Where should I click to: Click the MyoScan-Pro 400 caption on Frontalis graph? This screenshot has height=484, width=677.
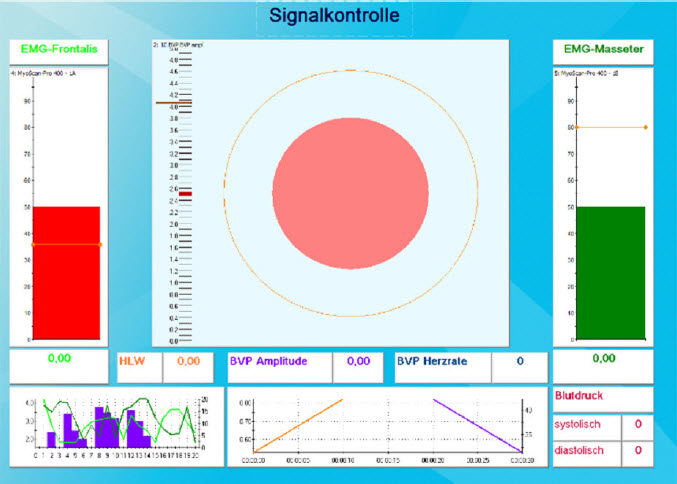pos(43,74)
